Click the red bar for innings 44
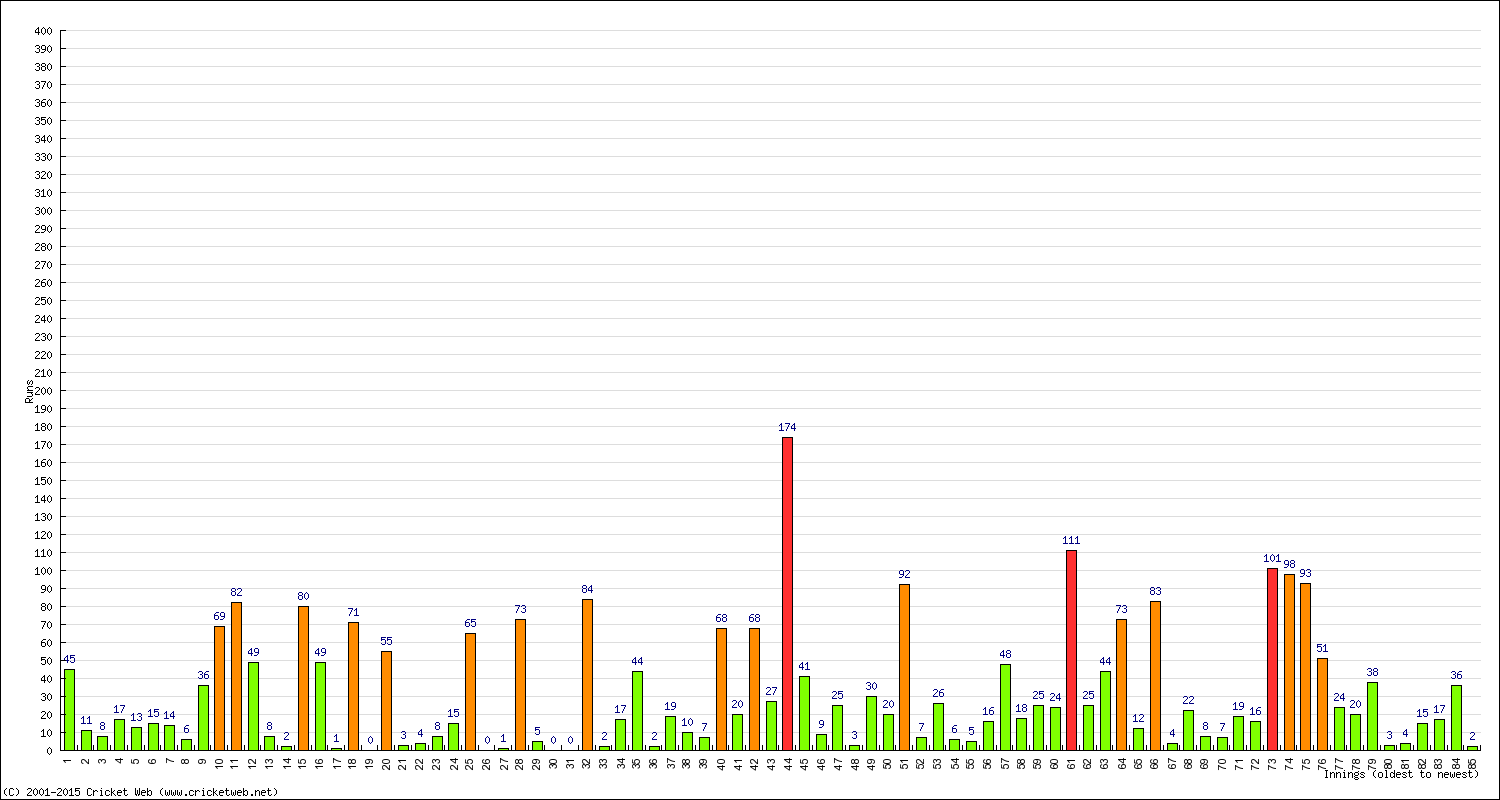The width and height of the screenshot is (1500, 800). tap(788, 594)
